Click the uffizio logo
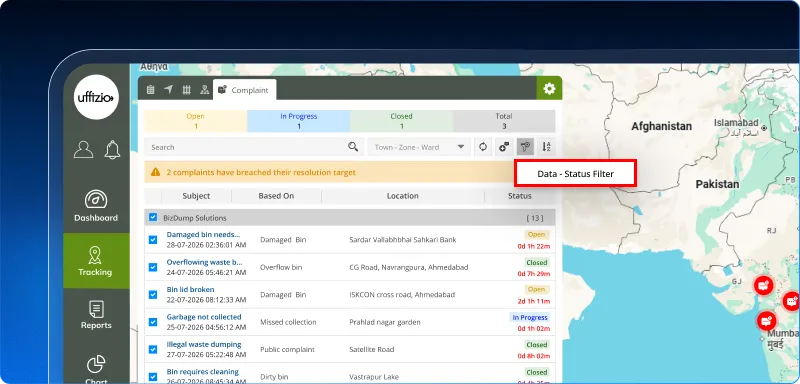Viewport: 800px width, 384px height. tap(96, 97)
